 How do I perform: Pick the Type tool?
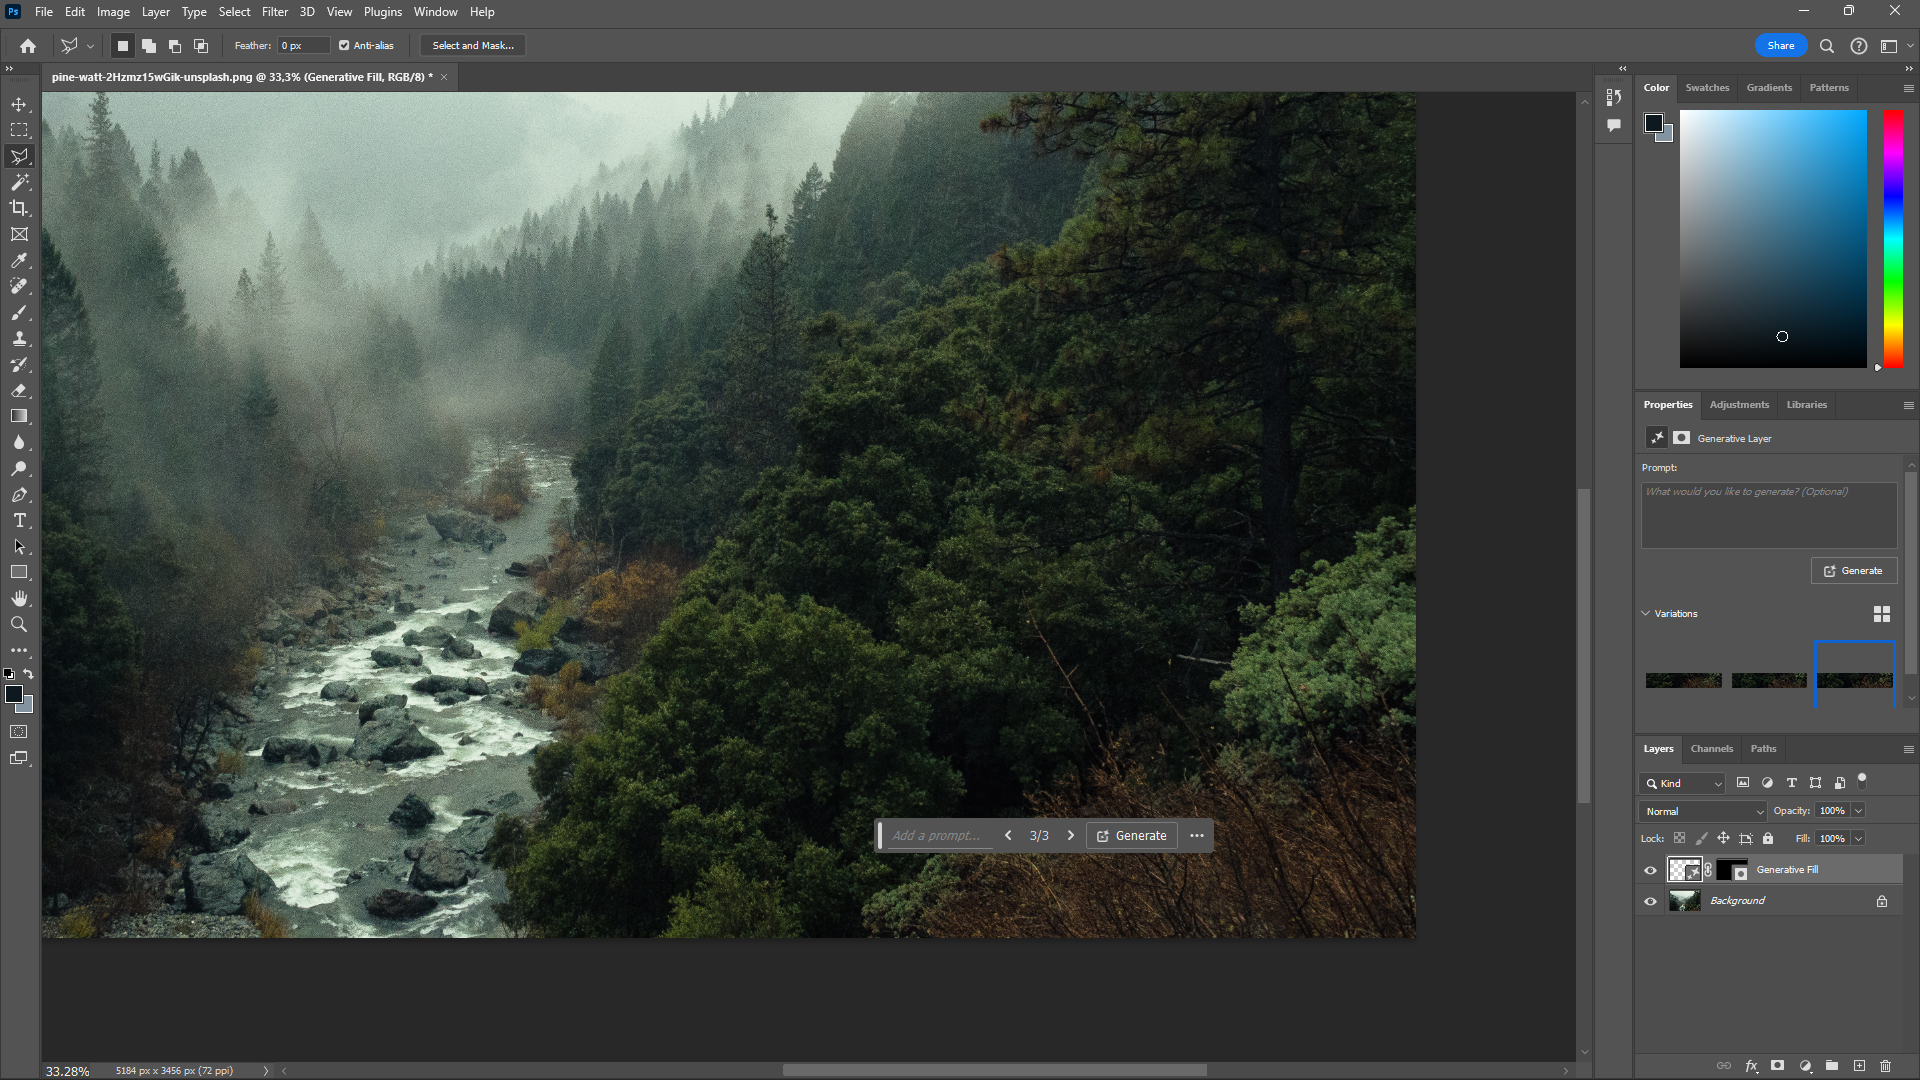[20, 520]
